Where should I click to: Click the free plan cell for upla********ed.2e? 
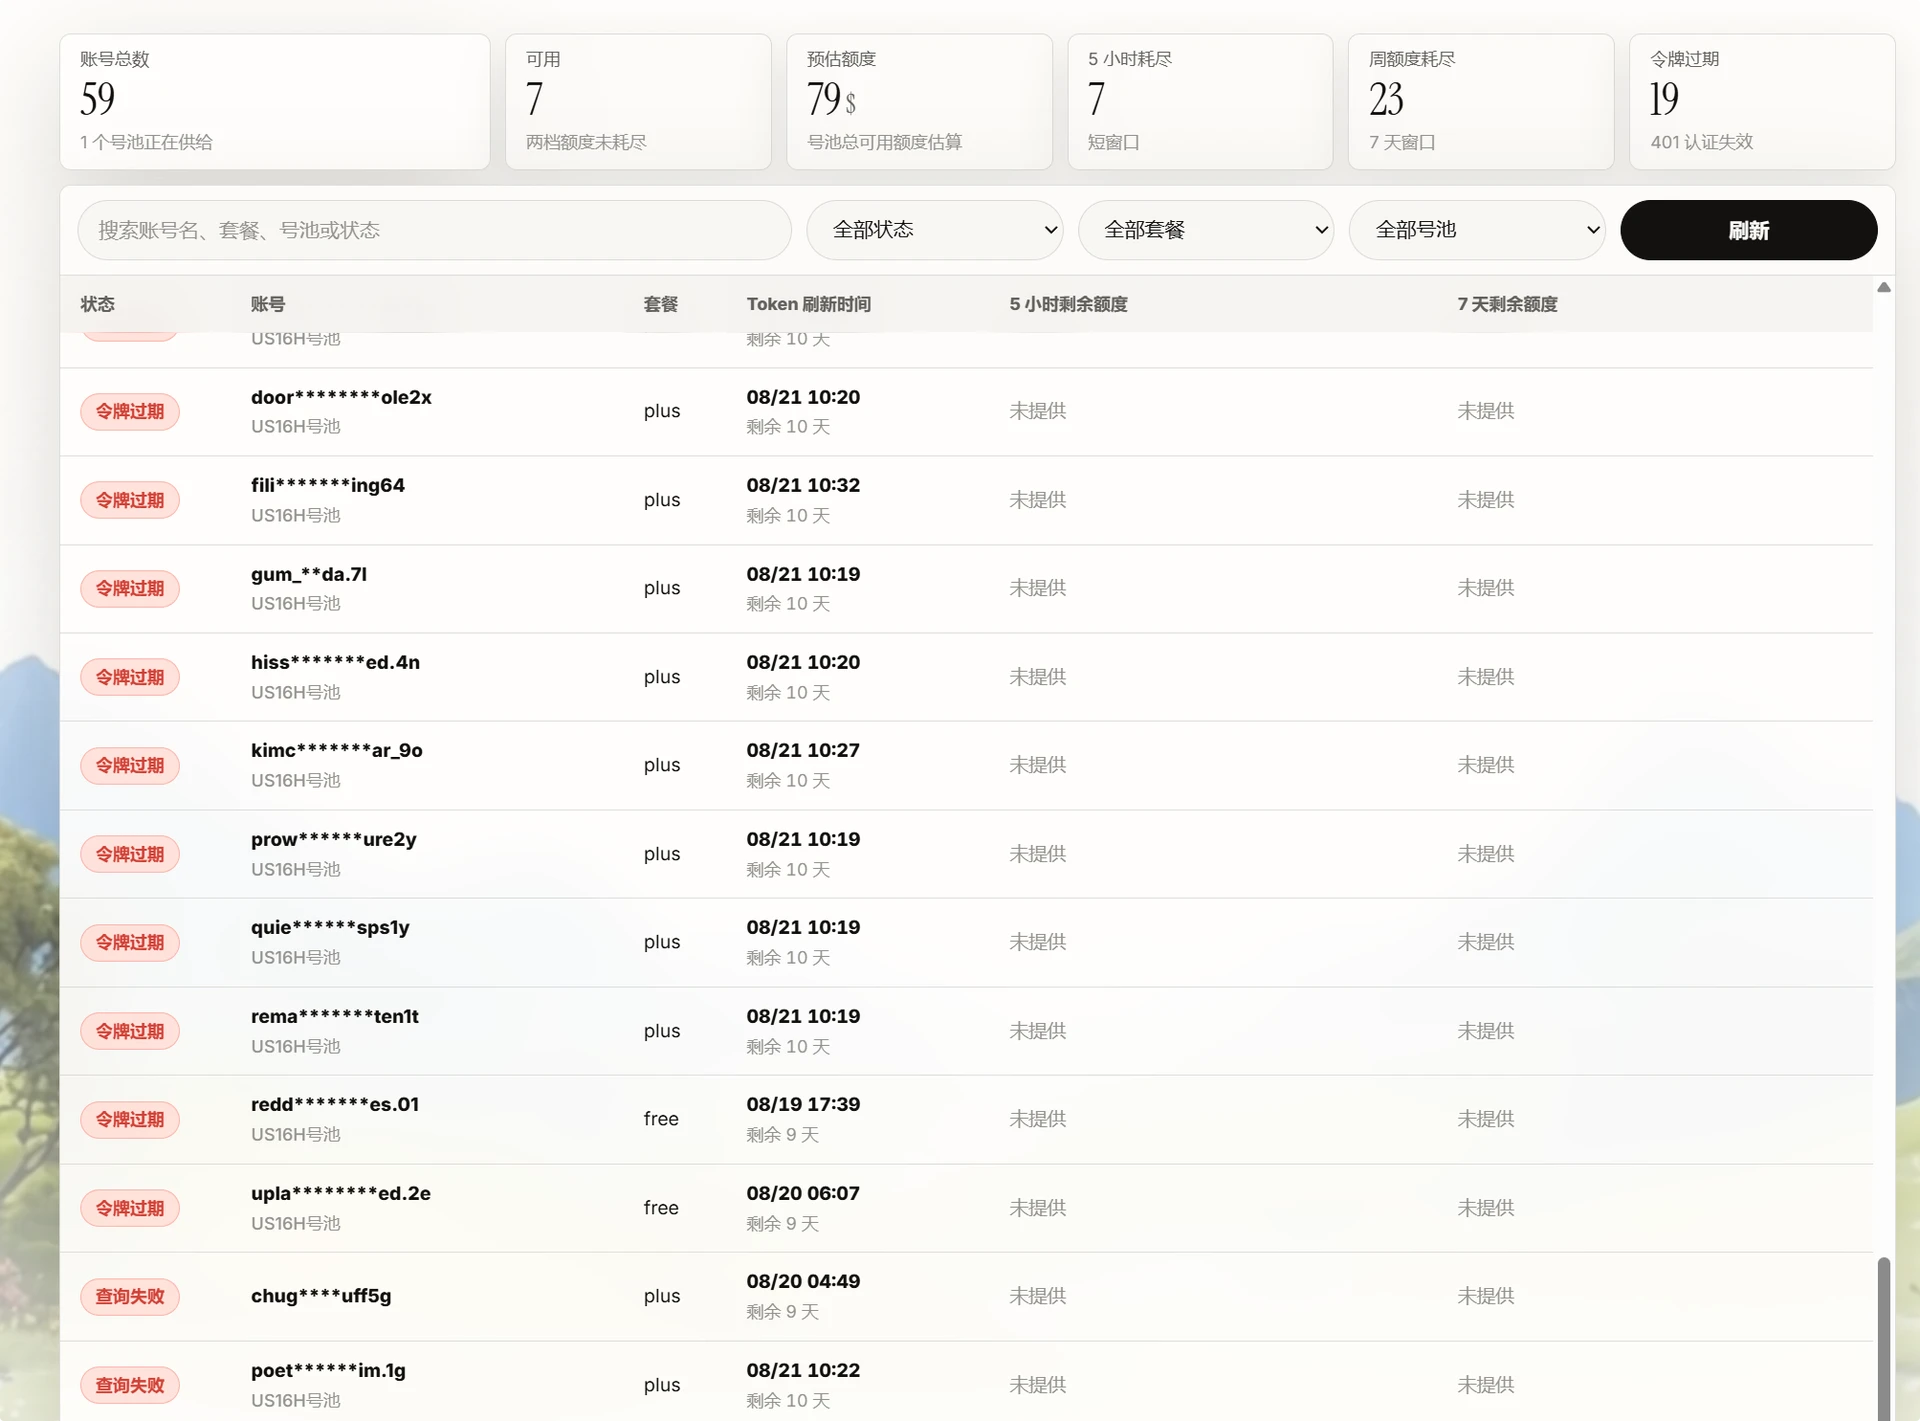661,1208
